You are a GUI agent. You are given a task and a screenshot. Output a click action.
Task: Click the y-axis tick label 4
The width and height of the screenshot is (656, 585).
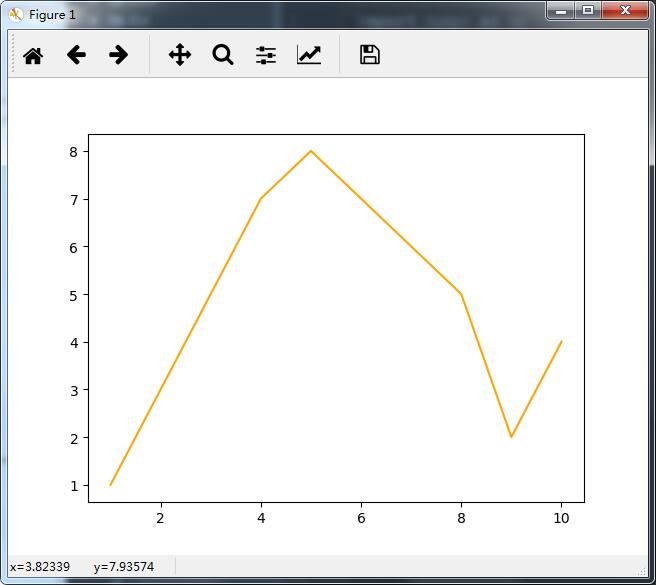point(74,343)
